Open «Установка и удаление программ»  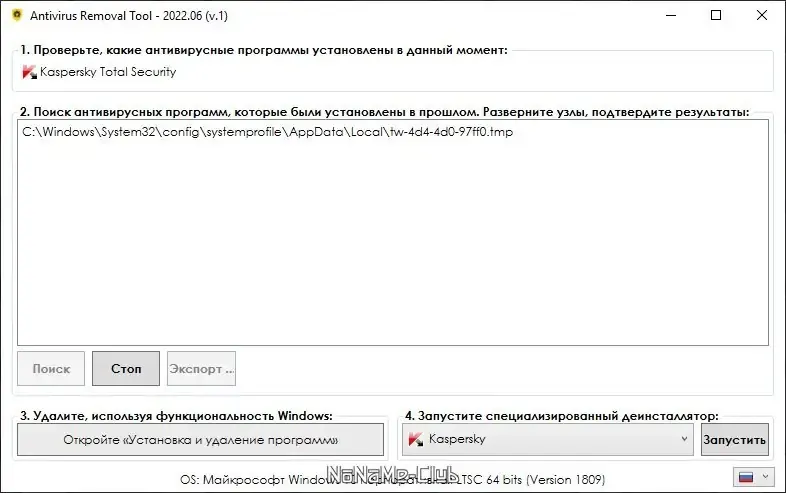[201, 440]
